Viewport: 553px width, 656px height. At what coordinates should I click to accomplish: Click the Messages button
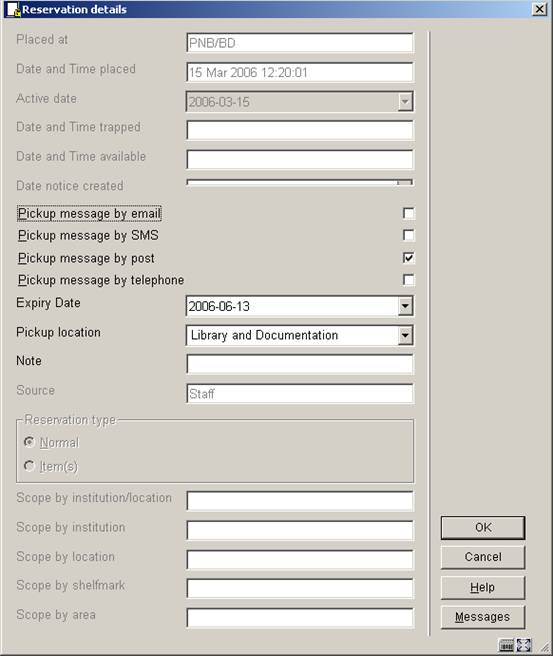click(x=483, y=617)
